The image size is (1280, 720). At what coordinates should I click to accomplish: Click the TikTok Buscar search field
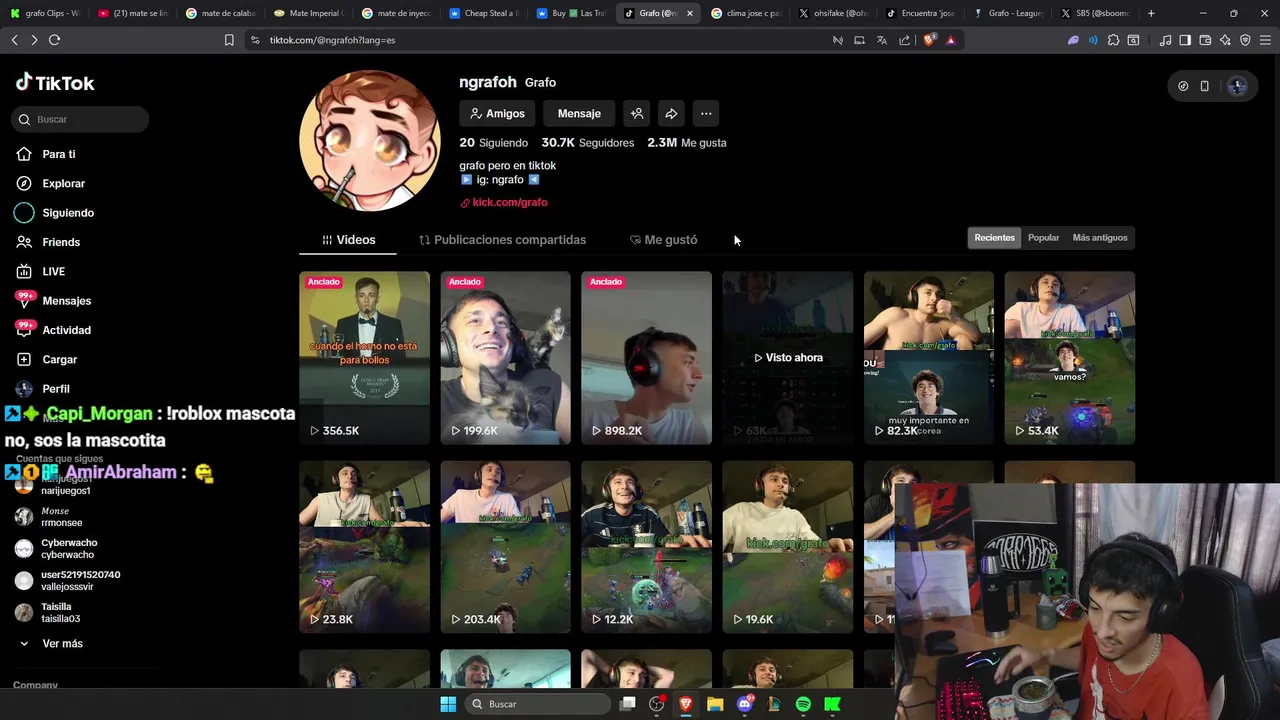[81, 119]
